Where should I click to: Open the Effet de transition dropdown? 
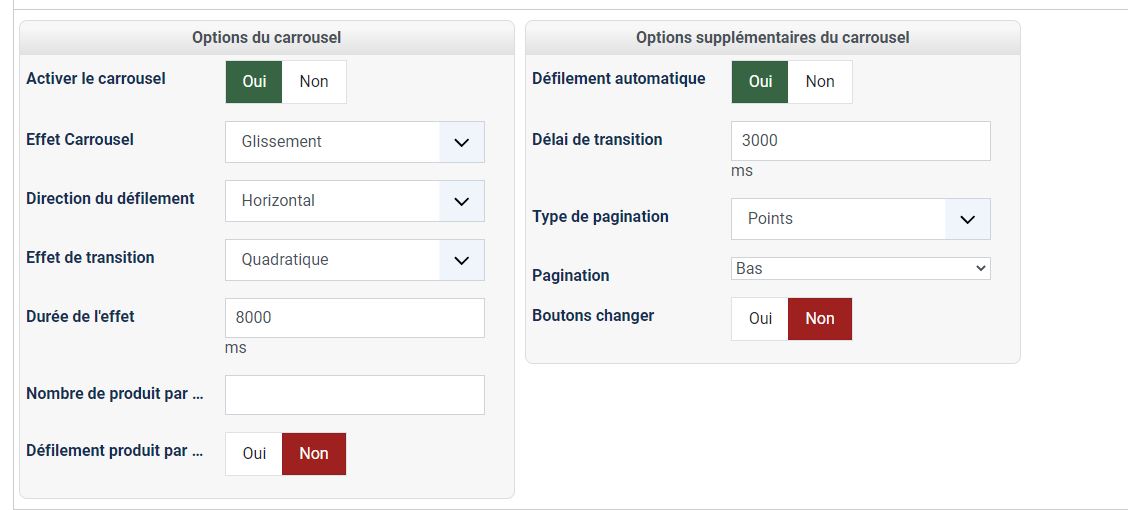tap(354, 260)
